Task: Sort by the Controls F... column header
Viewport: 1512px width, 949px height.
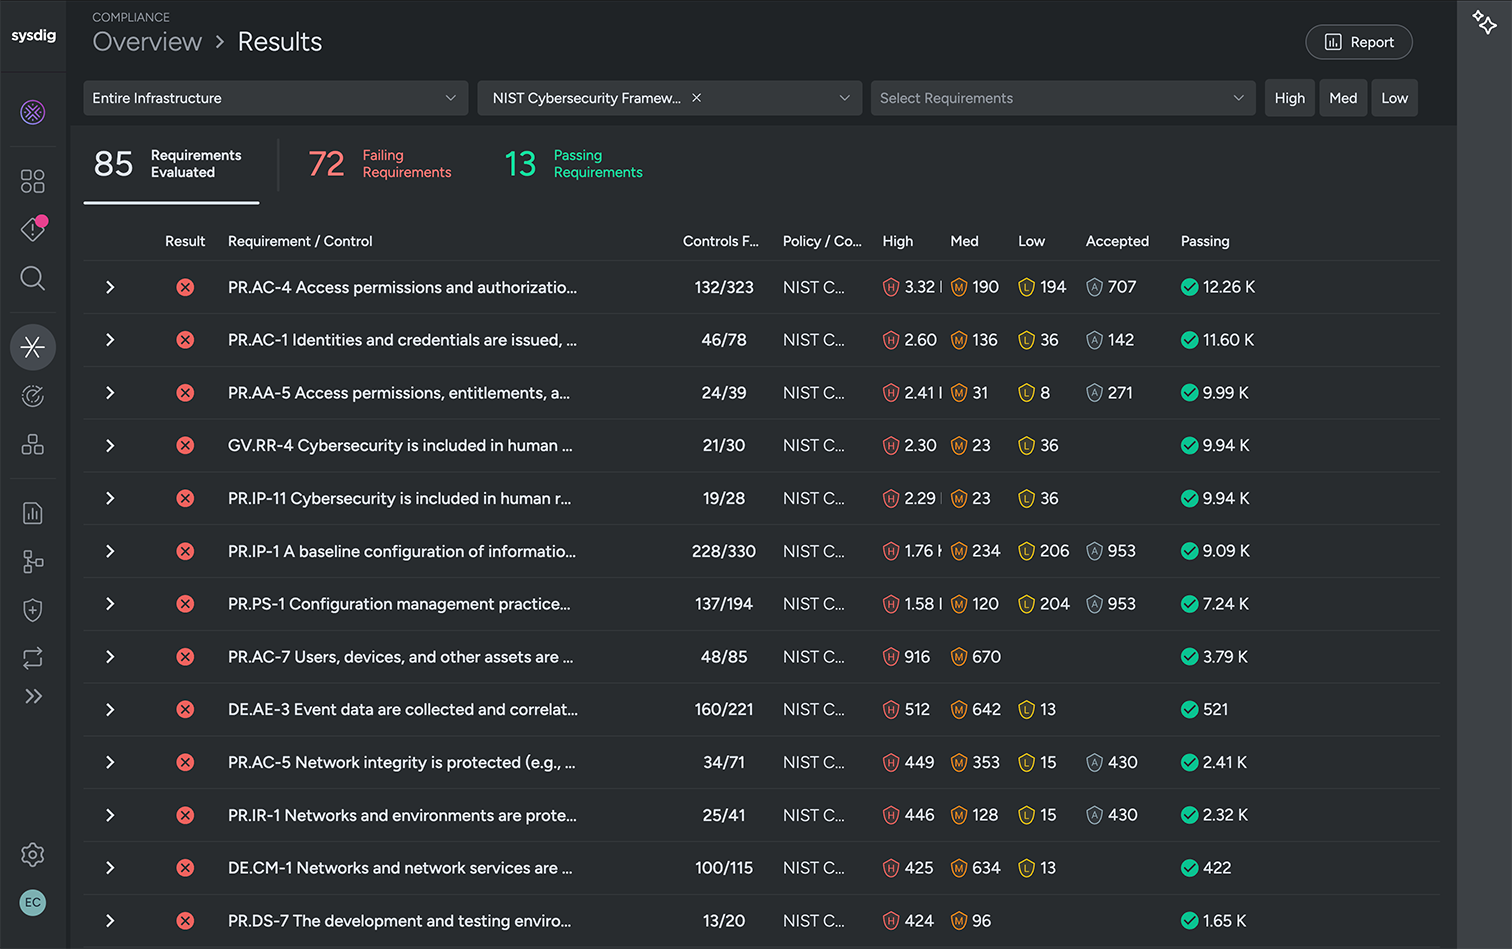Action: point(721,241)
